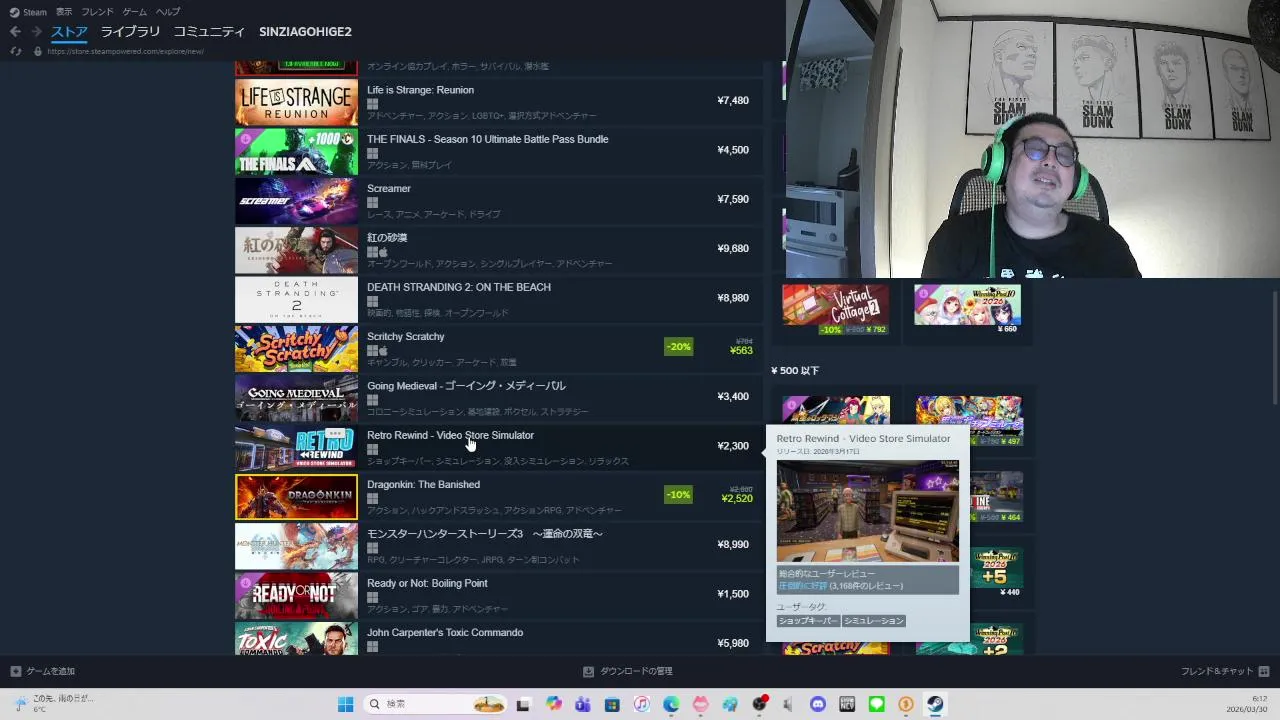1280x720 pixels.
Task: Open the ヘルプ menu
Action: coord(168,12)
